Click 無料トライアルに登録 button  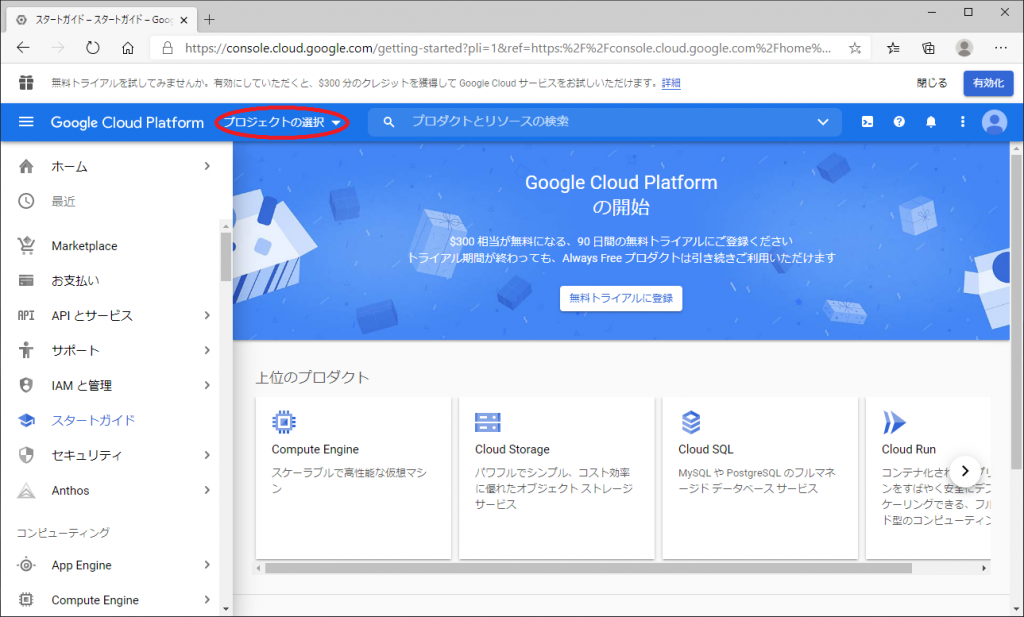coord(621,297)
